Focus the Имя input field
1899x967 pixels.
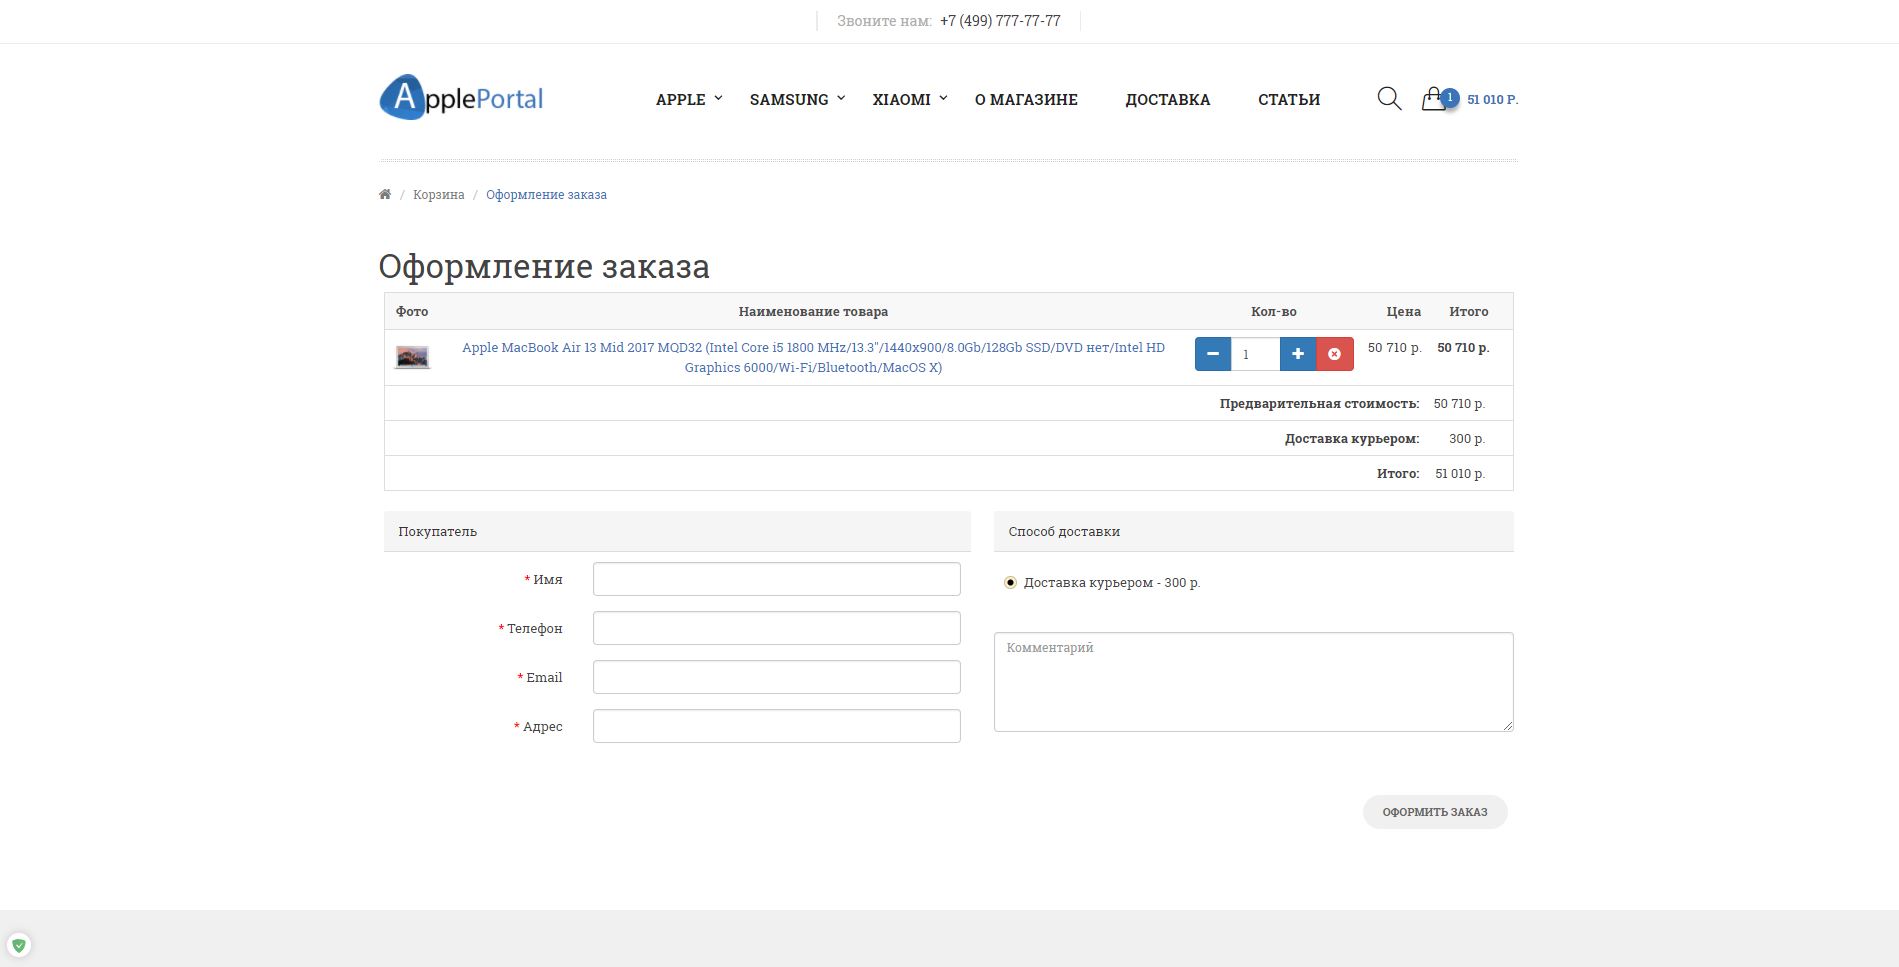coord(777,579)
